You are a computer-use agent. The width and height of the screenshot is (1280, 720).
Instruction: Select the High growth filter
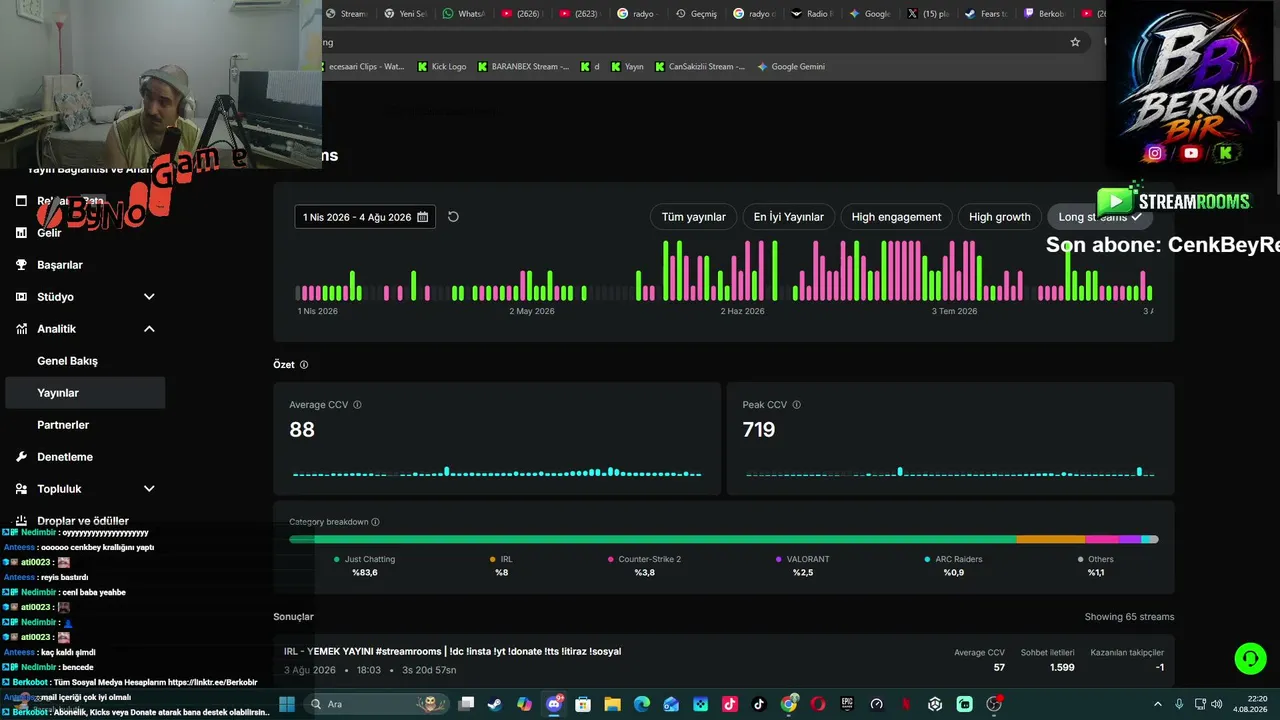pyautogui.click(x=999, y=217)
